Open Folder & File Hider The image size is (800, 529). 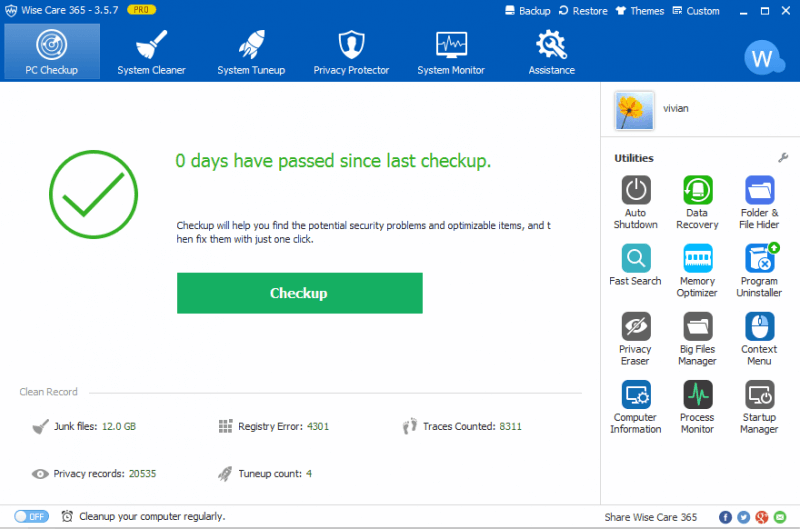(759, 191)
